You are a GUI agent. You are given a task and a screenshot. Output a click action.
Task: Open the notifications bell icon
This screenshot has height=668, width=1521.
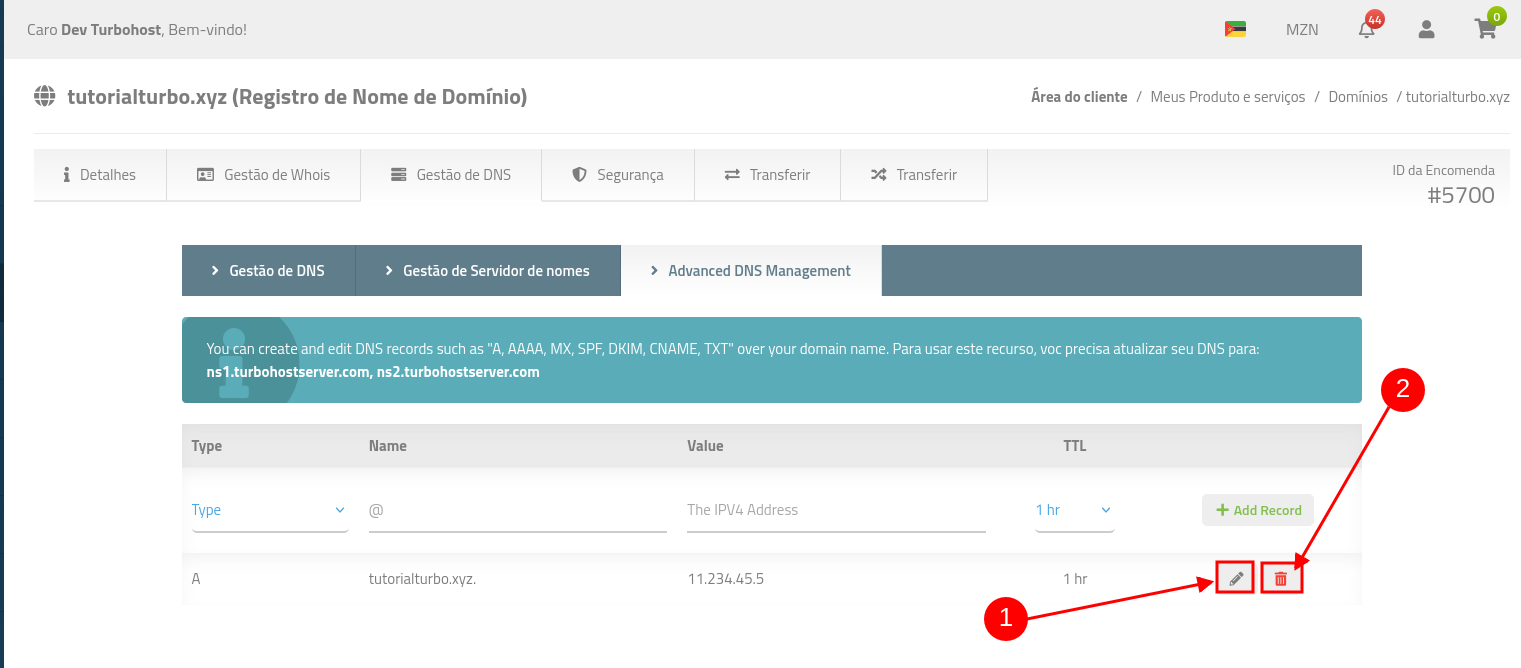pos(1366,30)
